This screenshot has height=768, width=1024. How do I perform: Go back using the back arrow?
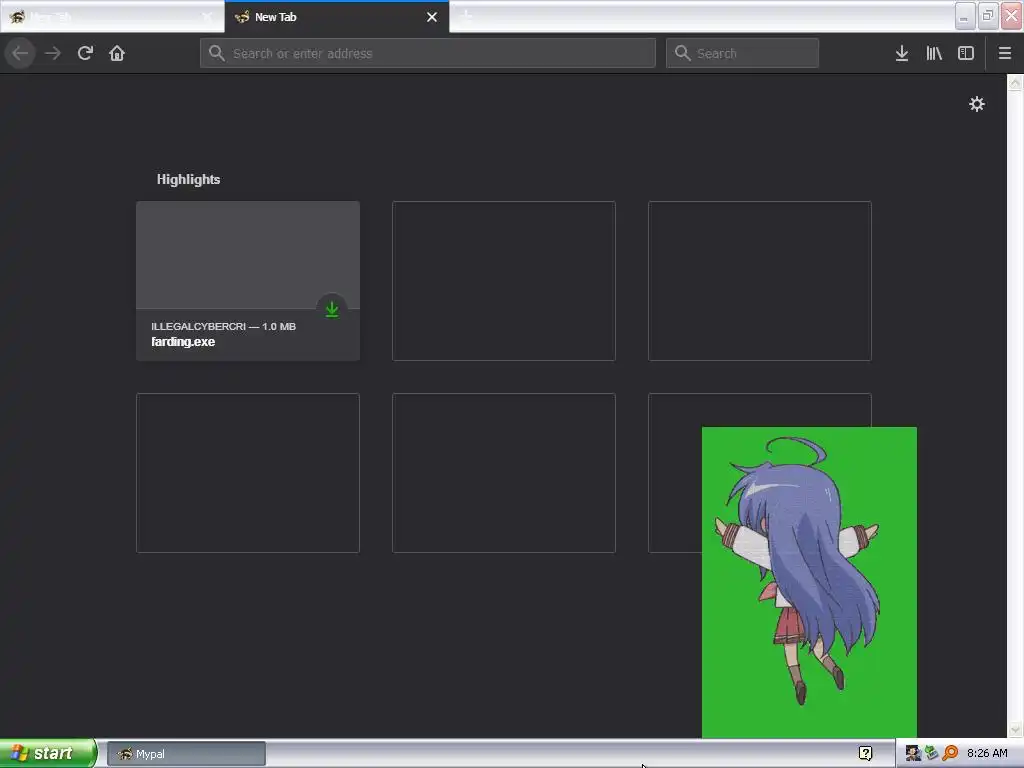[x=20, y=53]
